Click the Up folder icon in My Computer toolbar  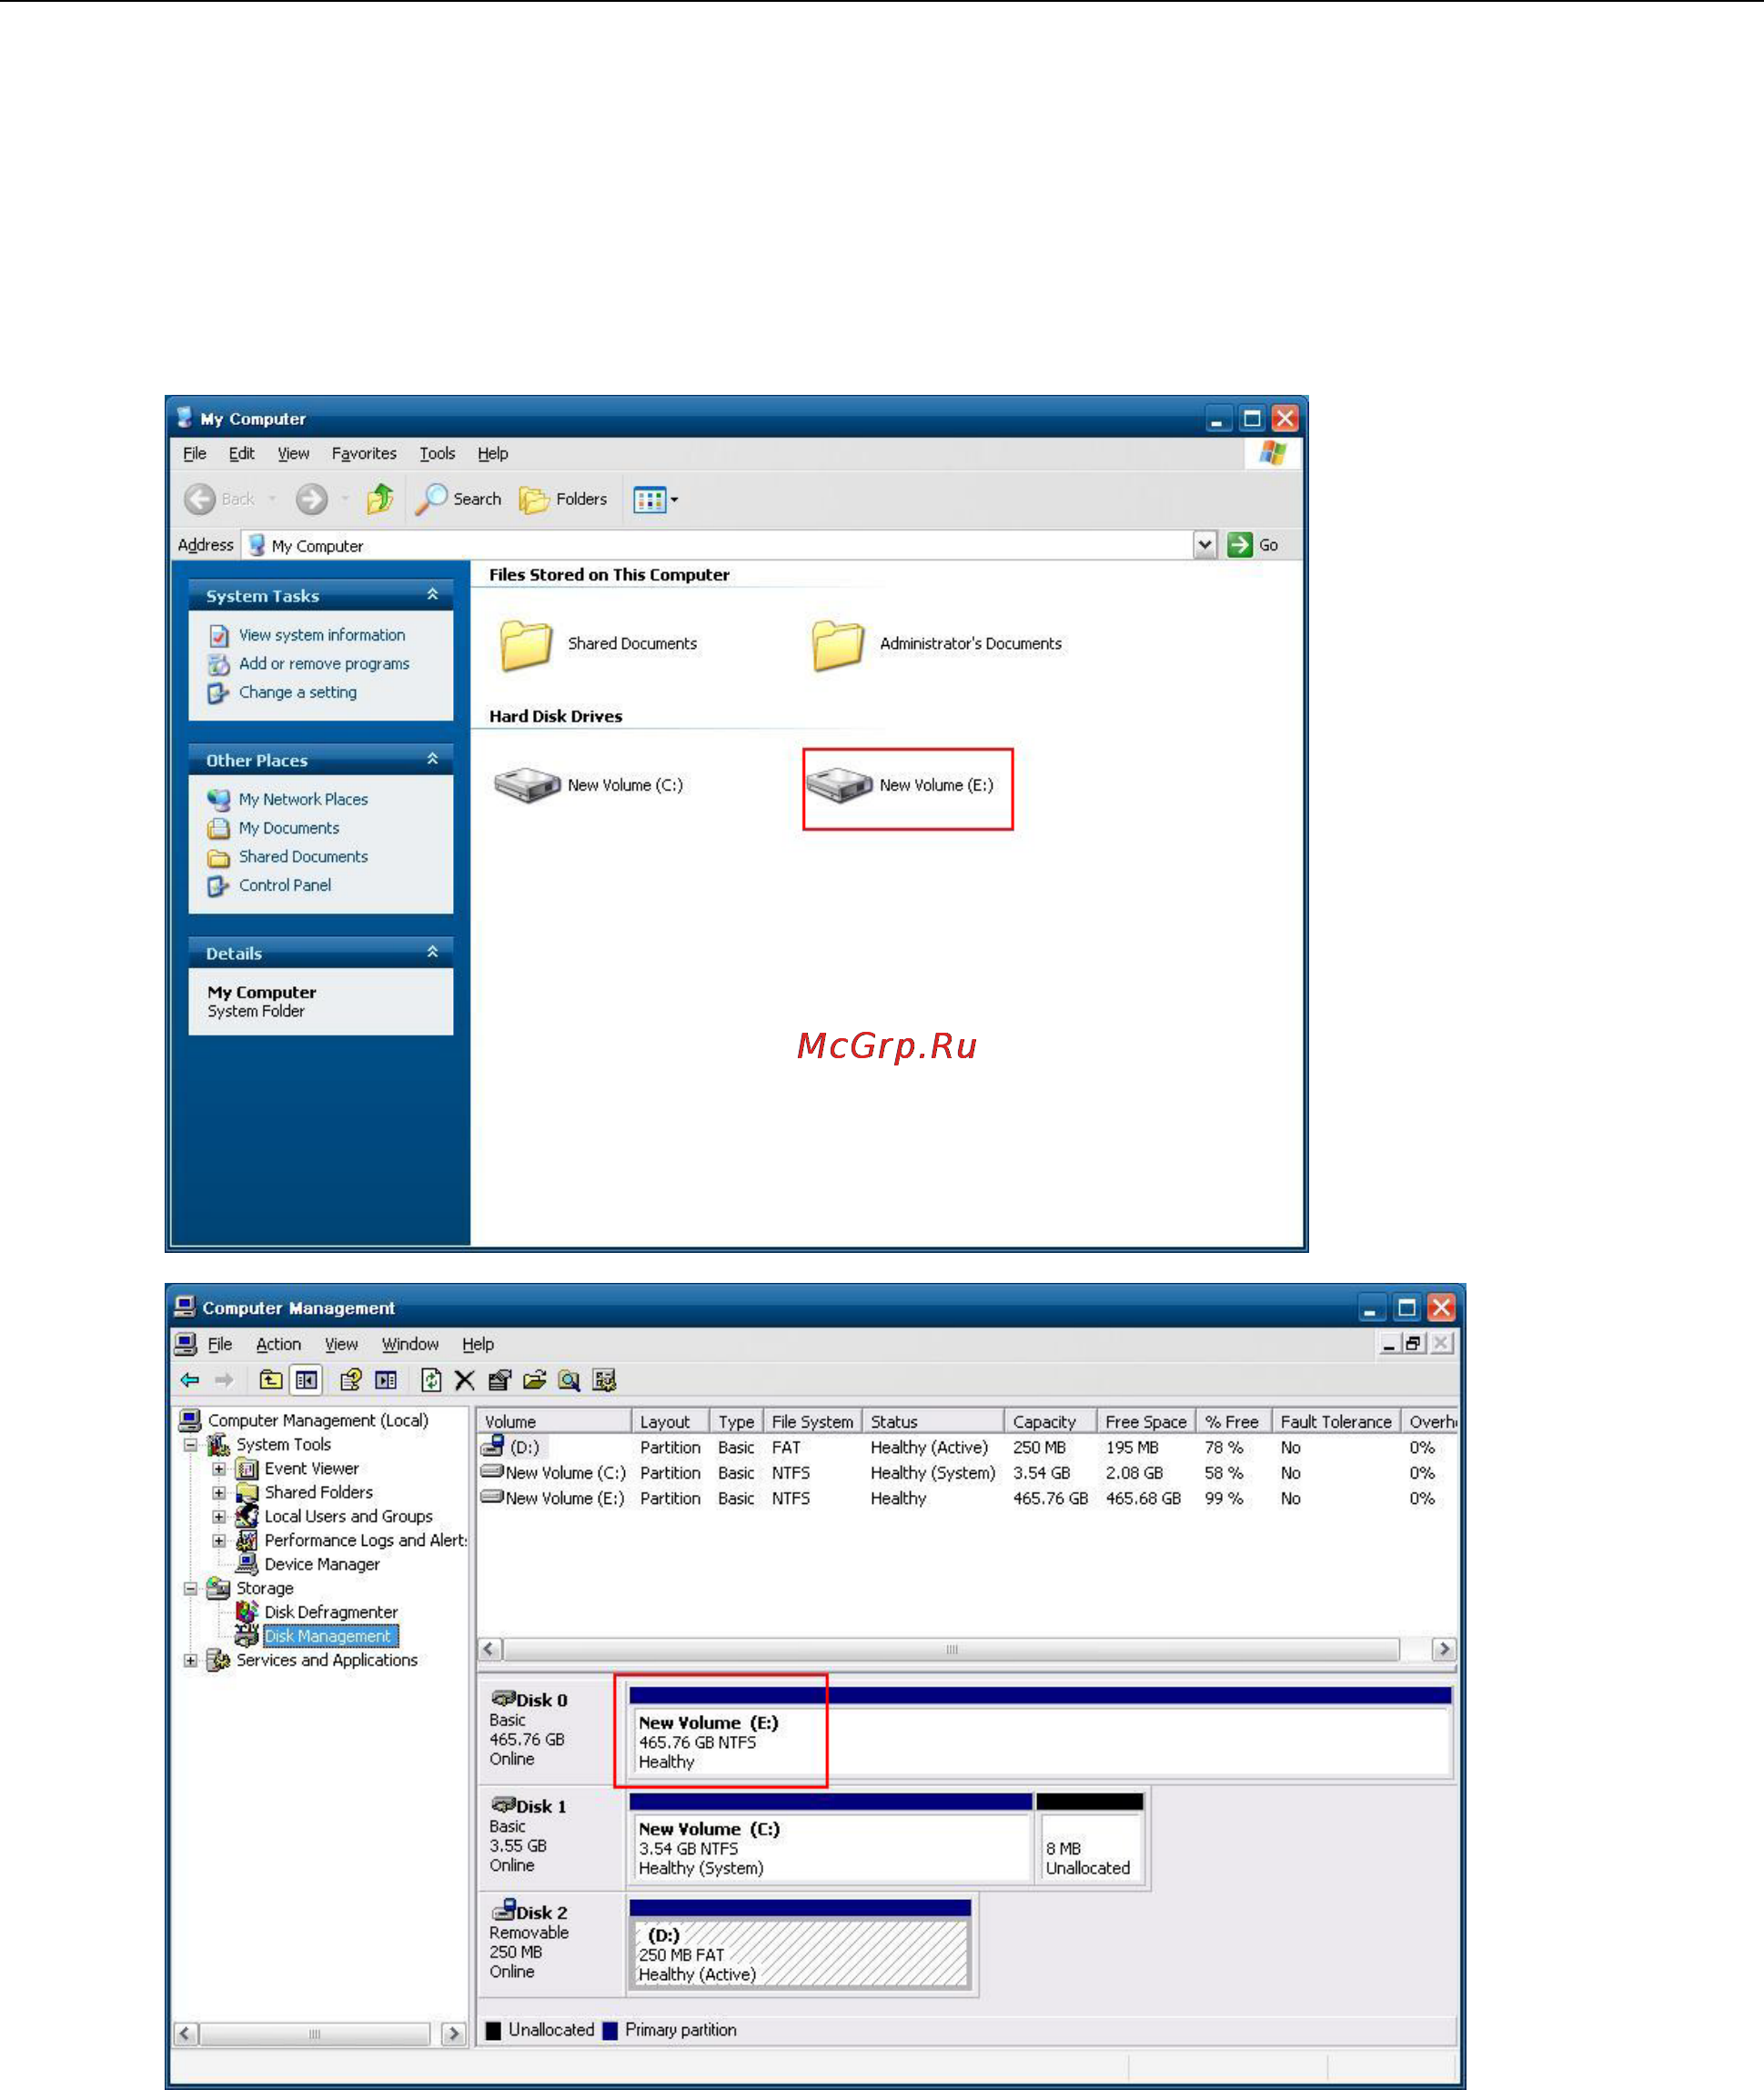click(x=380, y=498)
